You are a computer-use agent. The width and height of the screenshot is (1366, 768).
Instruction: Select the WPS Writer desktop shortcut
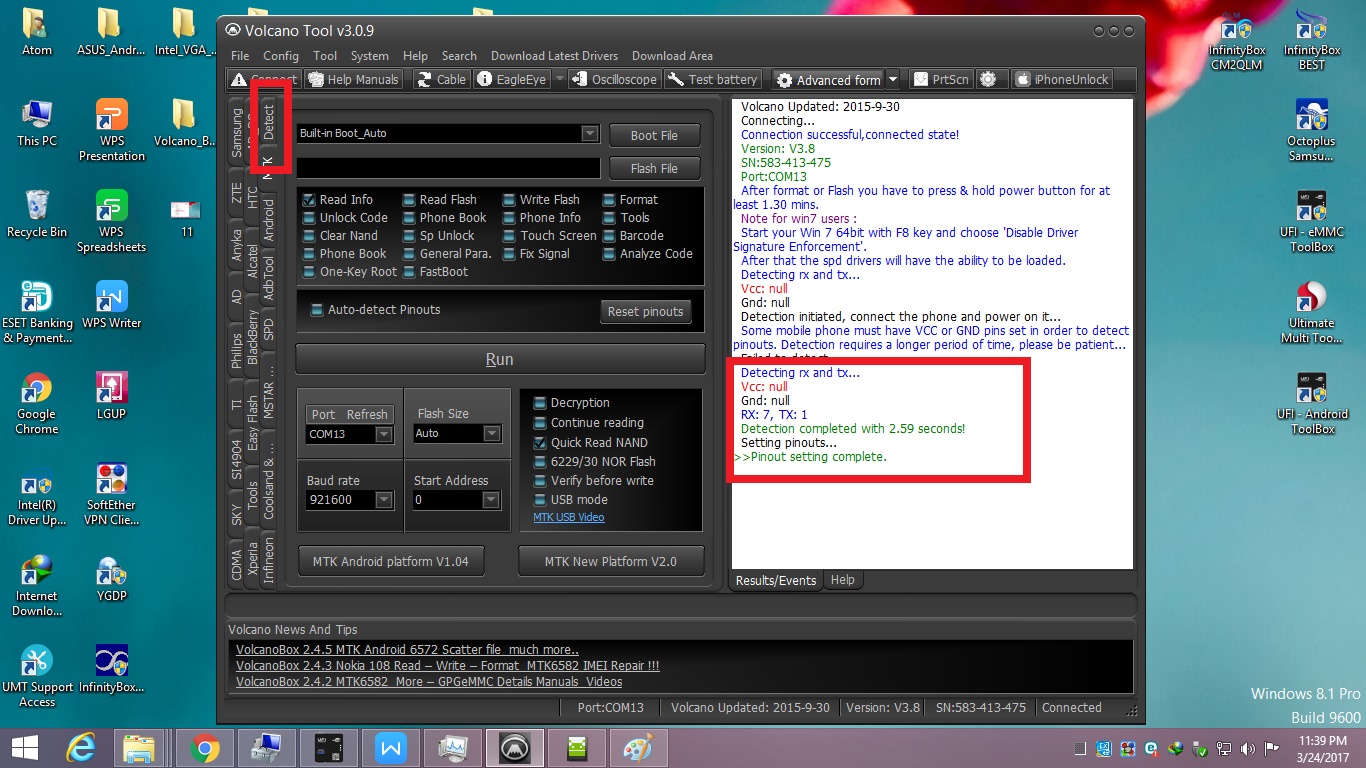click(112, 305)
